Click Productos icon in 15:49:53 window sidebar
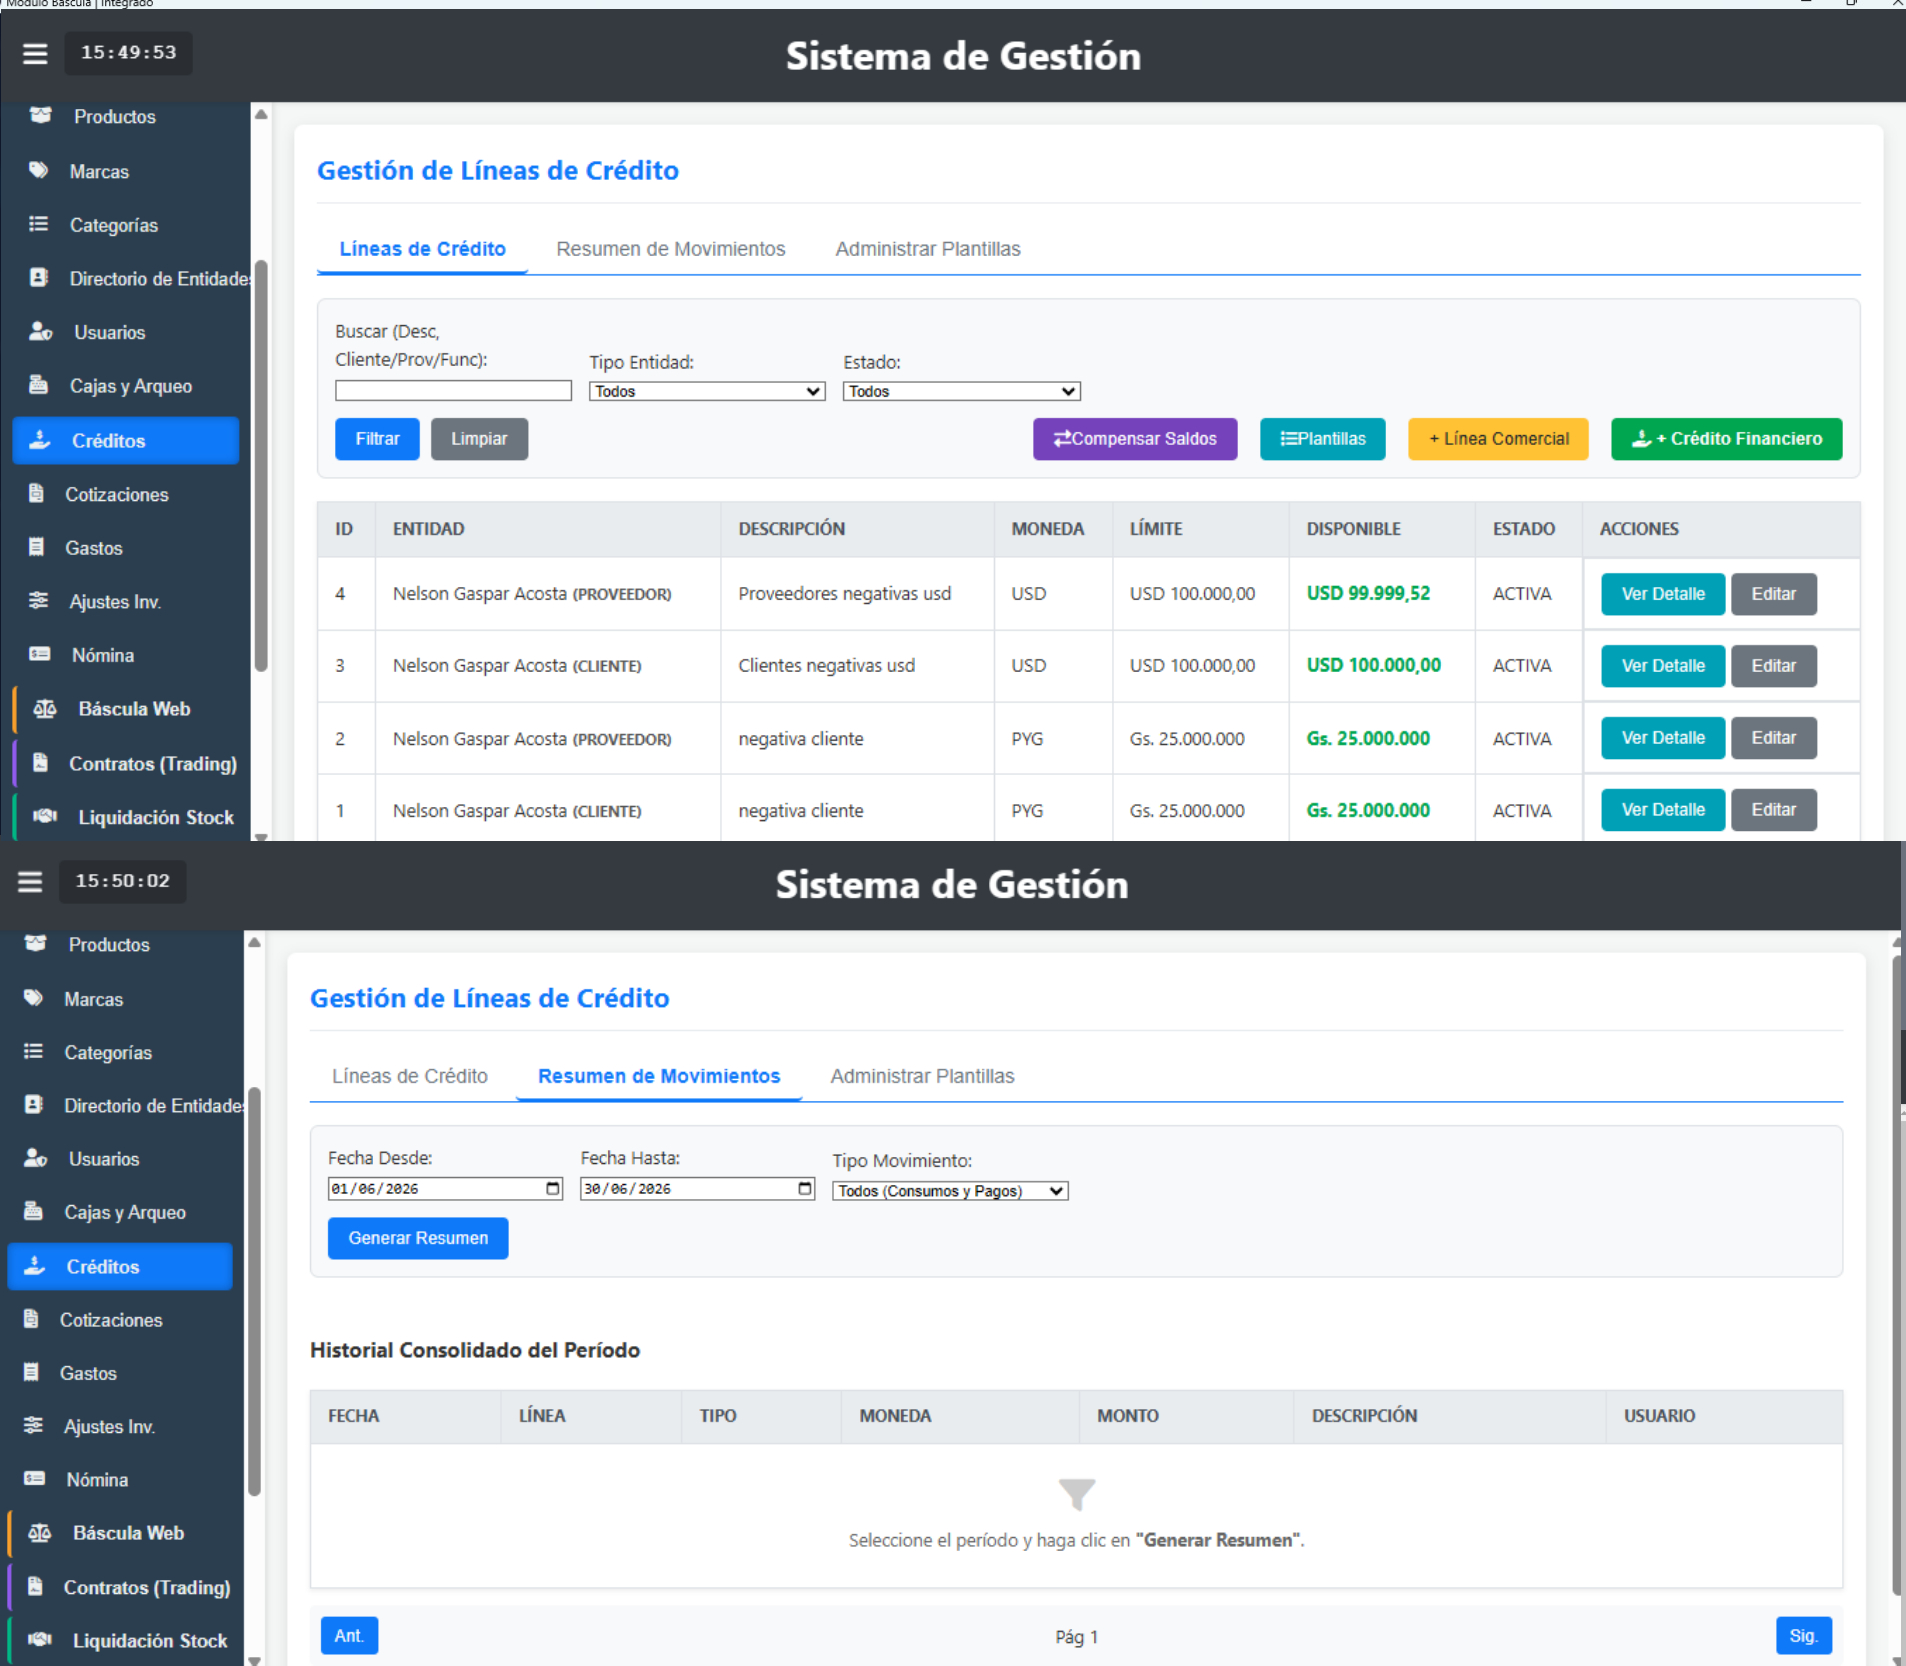The image size is (1906, 1666). [40, 116]
